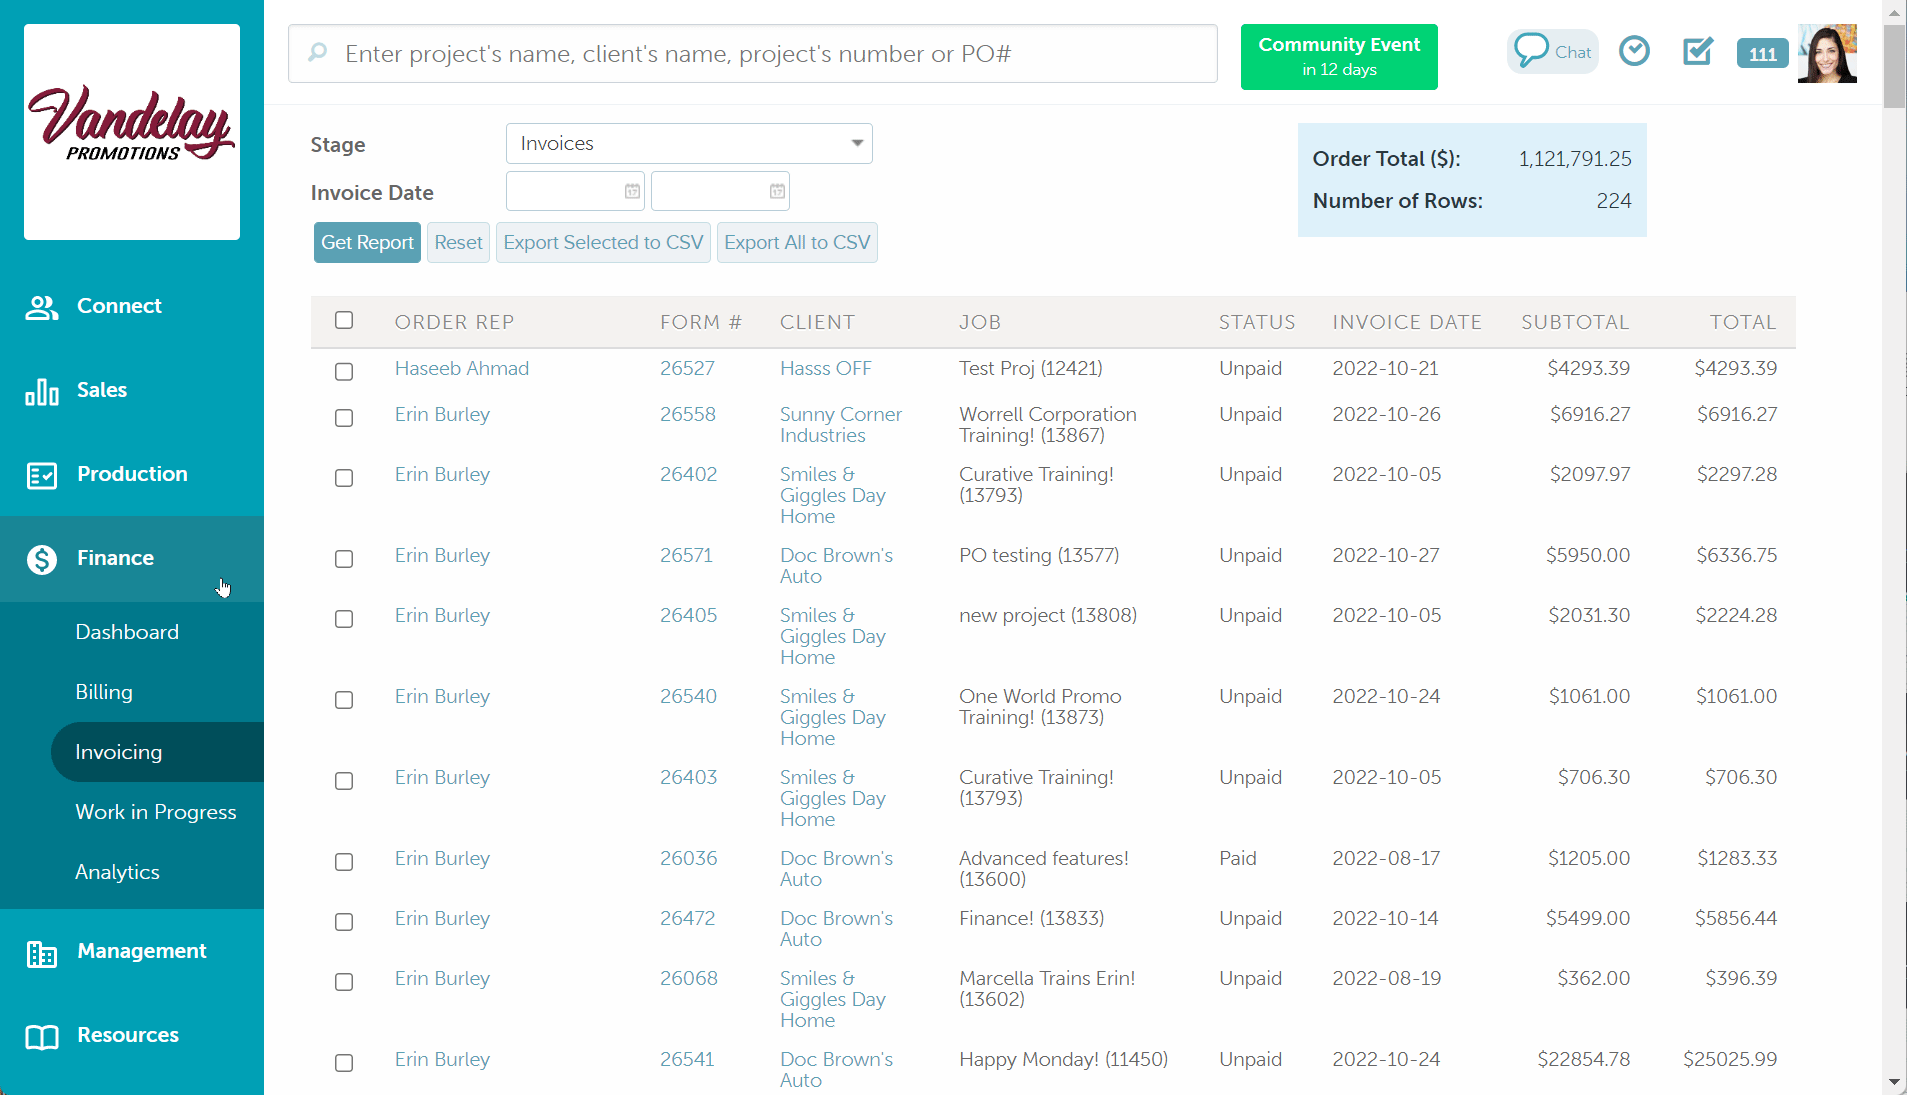Click Export All to CSV
1907x1095 pixels.
[797, 242]
